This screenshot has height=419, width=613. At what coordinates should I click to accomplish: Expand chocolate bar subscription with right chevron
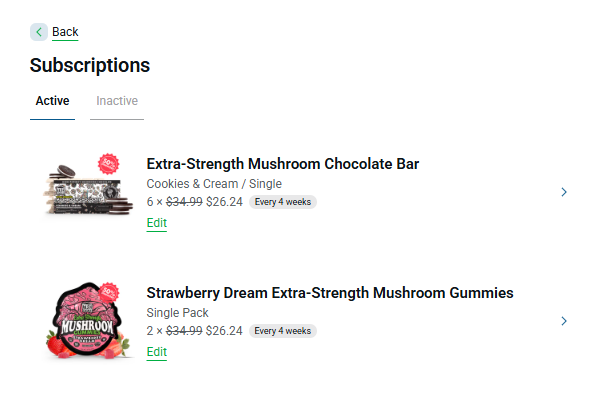(x=564, y=192)
